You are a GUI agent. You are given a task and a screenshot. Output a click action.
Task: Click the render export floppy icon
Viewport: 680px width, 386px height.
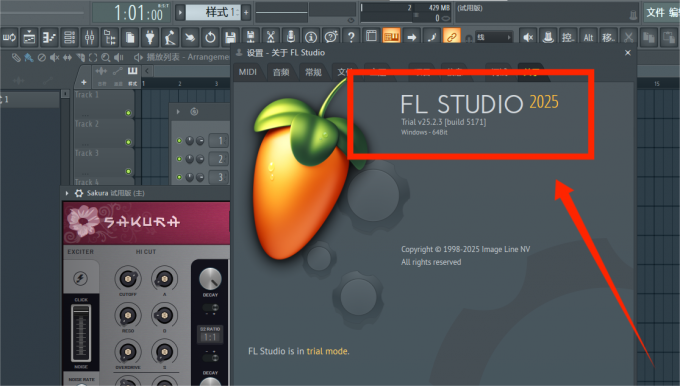click(x=250, y=37)
